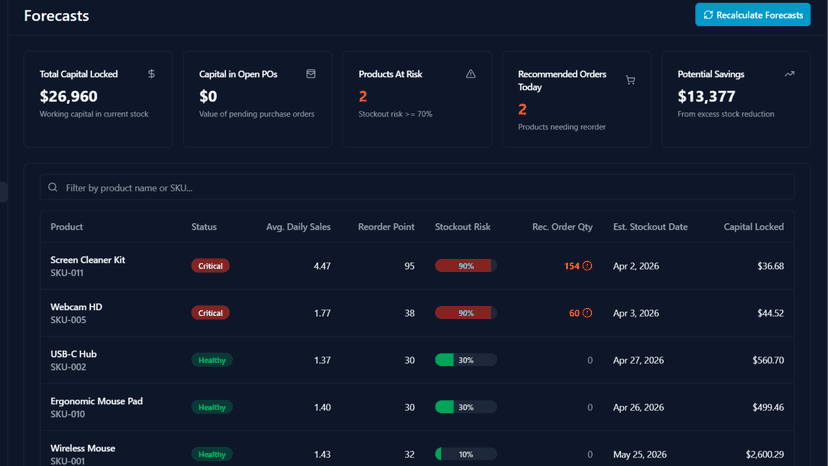This screenshot has height=466, width=828.
Task: Click the search magnifier icon in filter box
Action: pyautogui.click(x=53, y=188)
